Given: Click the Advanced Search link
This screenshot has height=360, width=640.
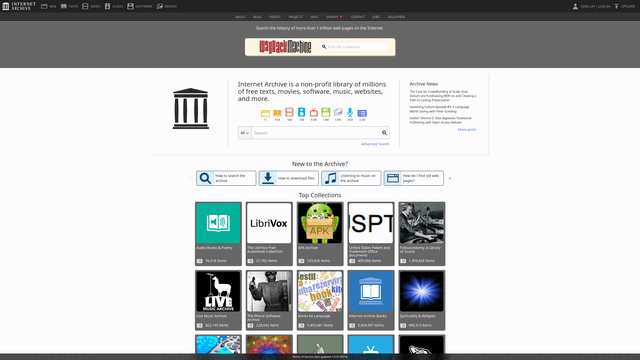Looking at the screenshot, I should pos(375,144).
